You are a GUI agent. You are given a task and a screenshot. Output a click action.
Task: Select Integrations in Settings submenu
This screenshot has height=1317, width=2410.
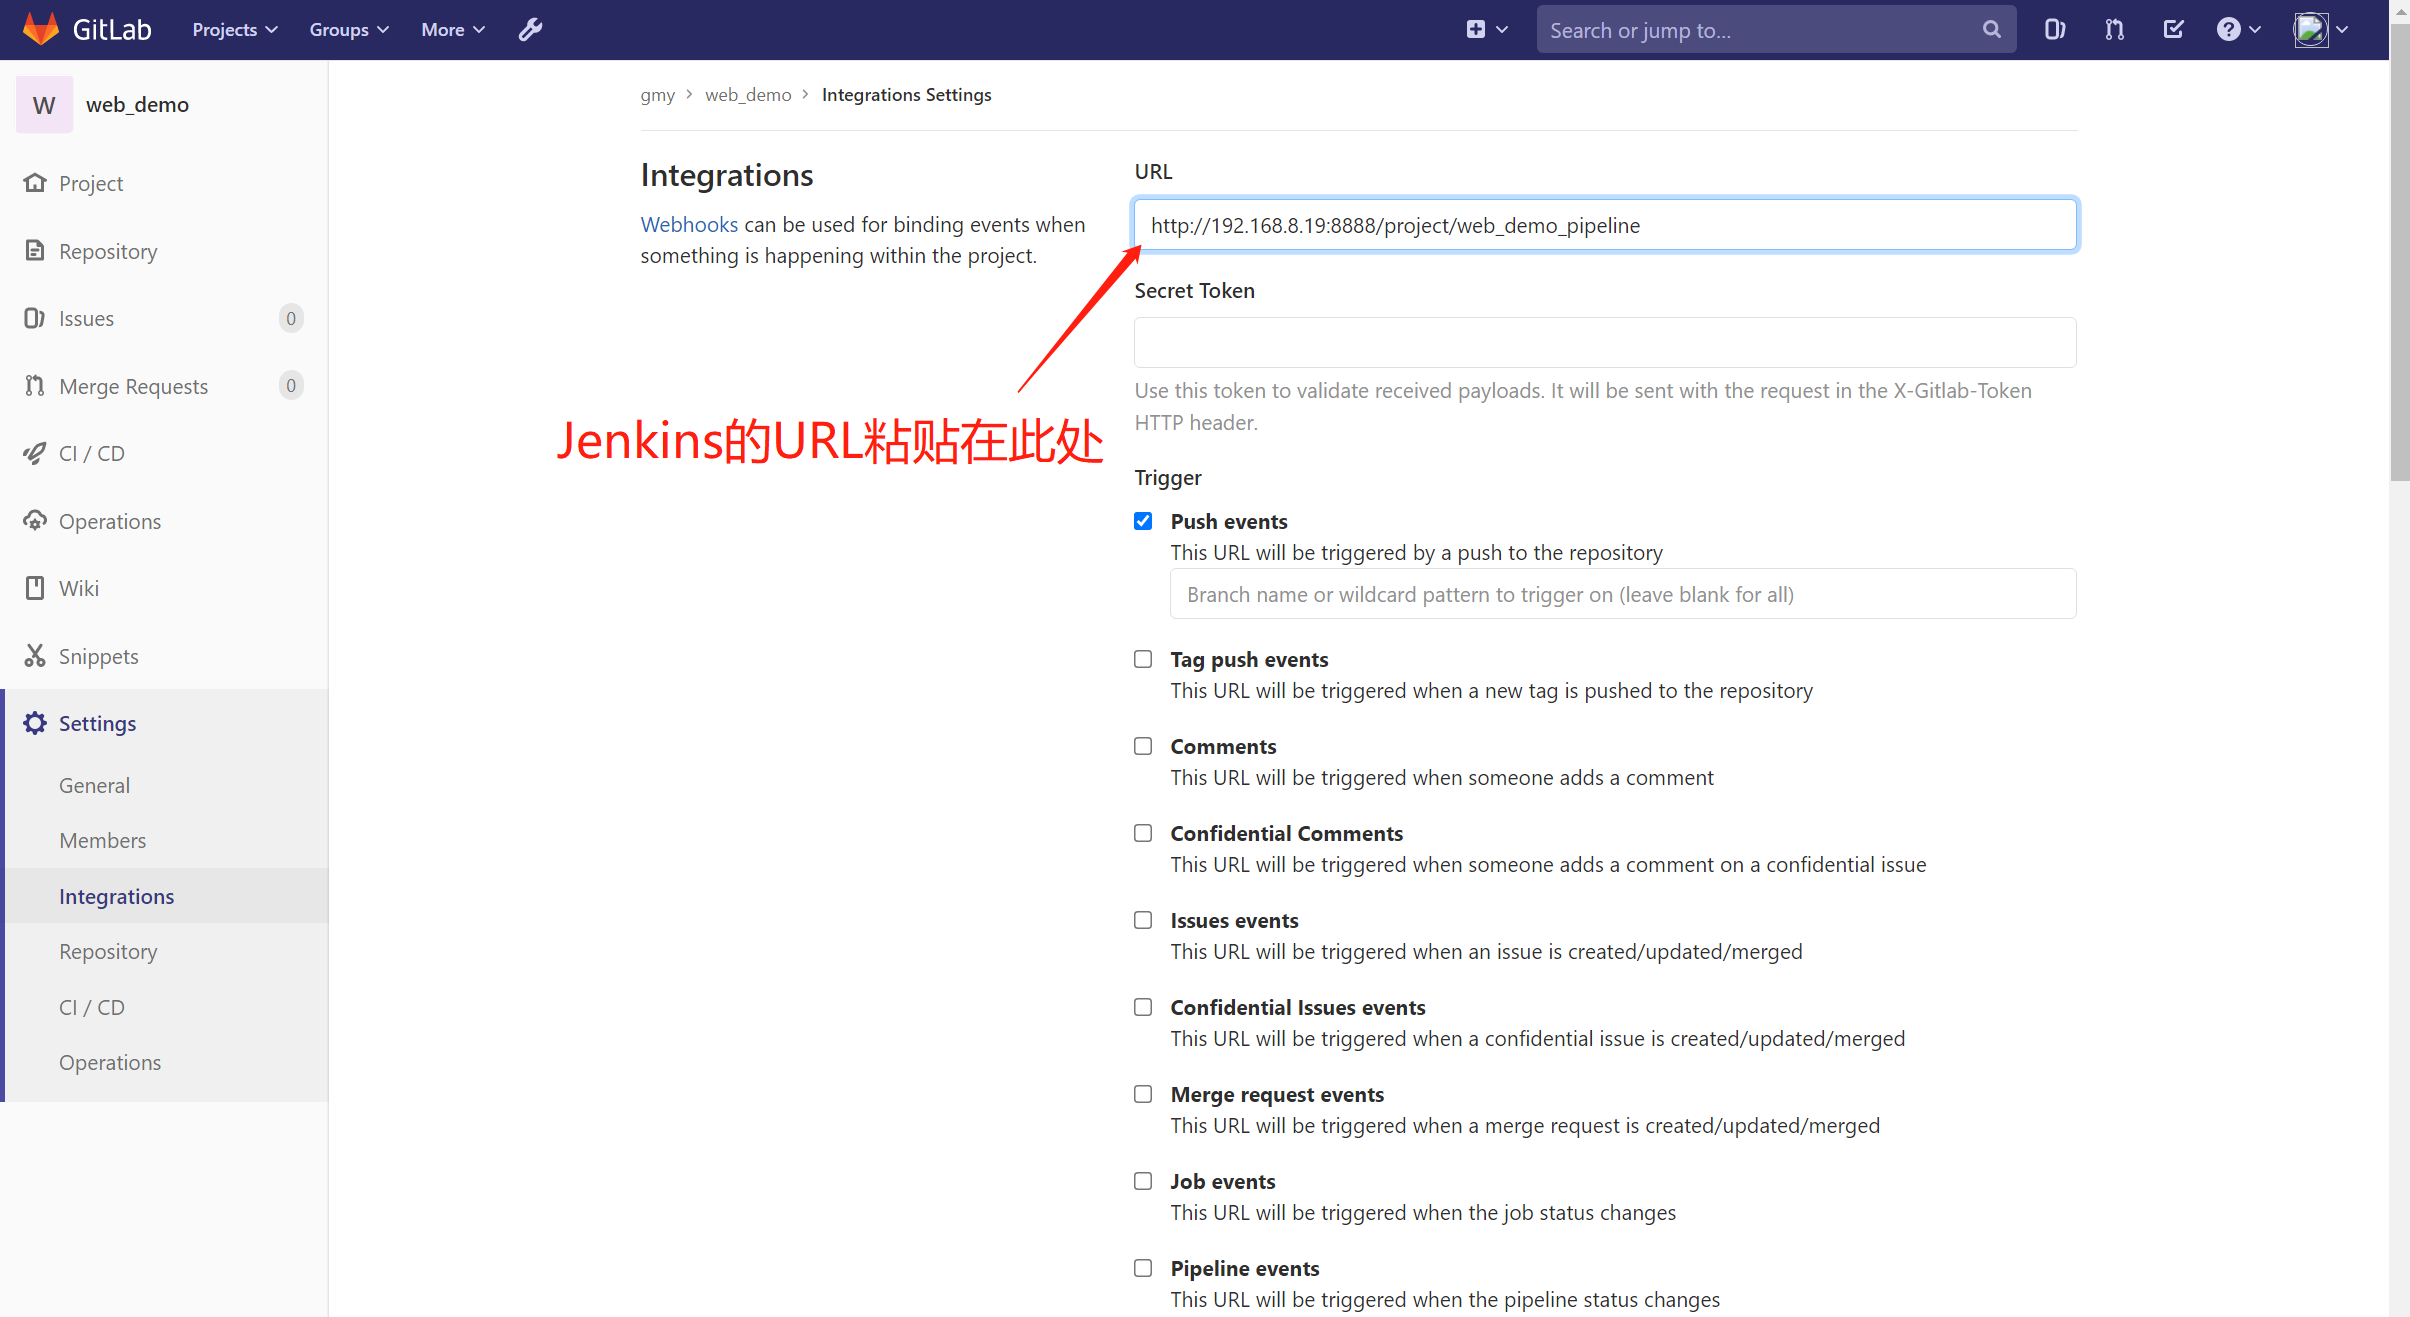[x=116, y=896]
